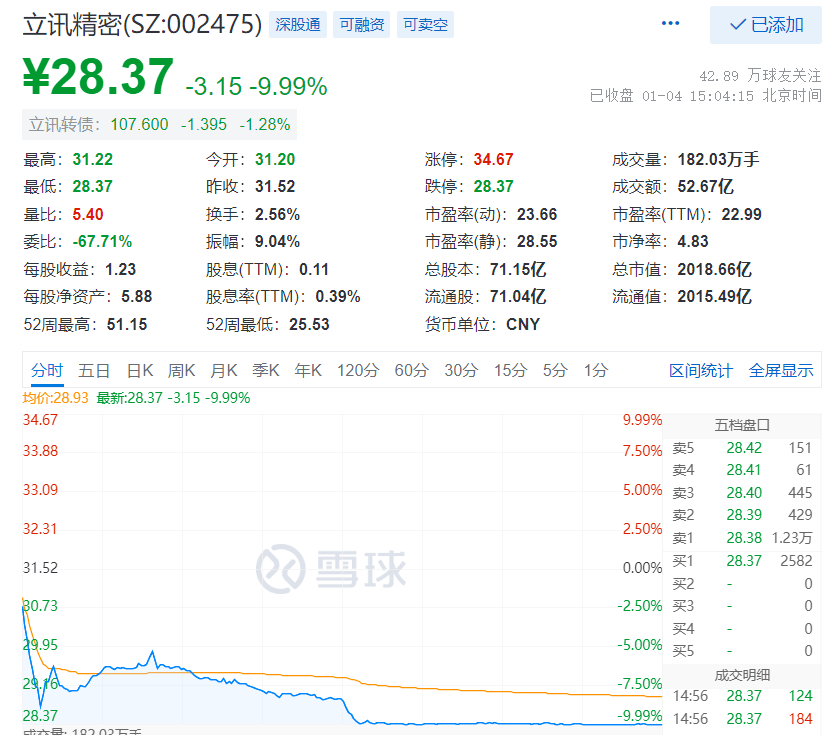Toggle the 已添加 watchlist button
This screenshot has height=735, width=822.
[766, 25]
